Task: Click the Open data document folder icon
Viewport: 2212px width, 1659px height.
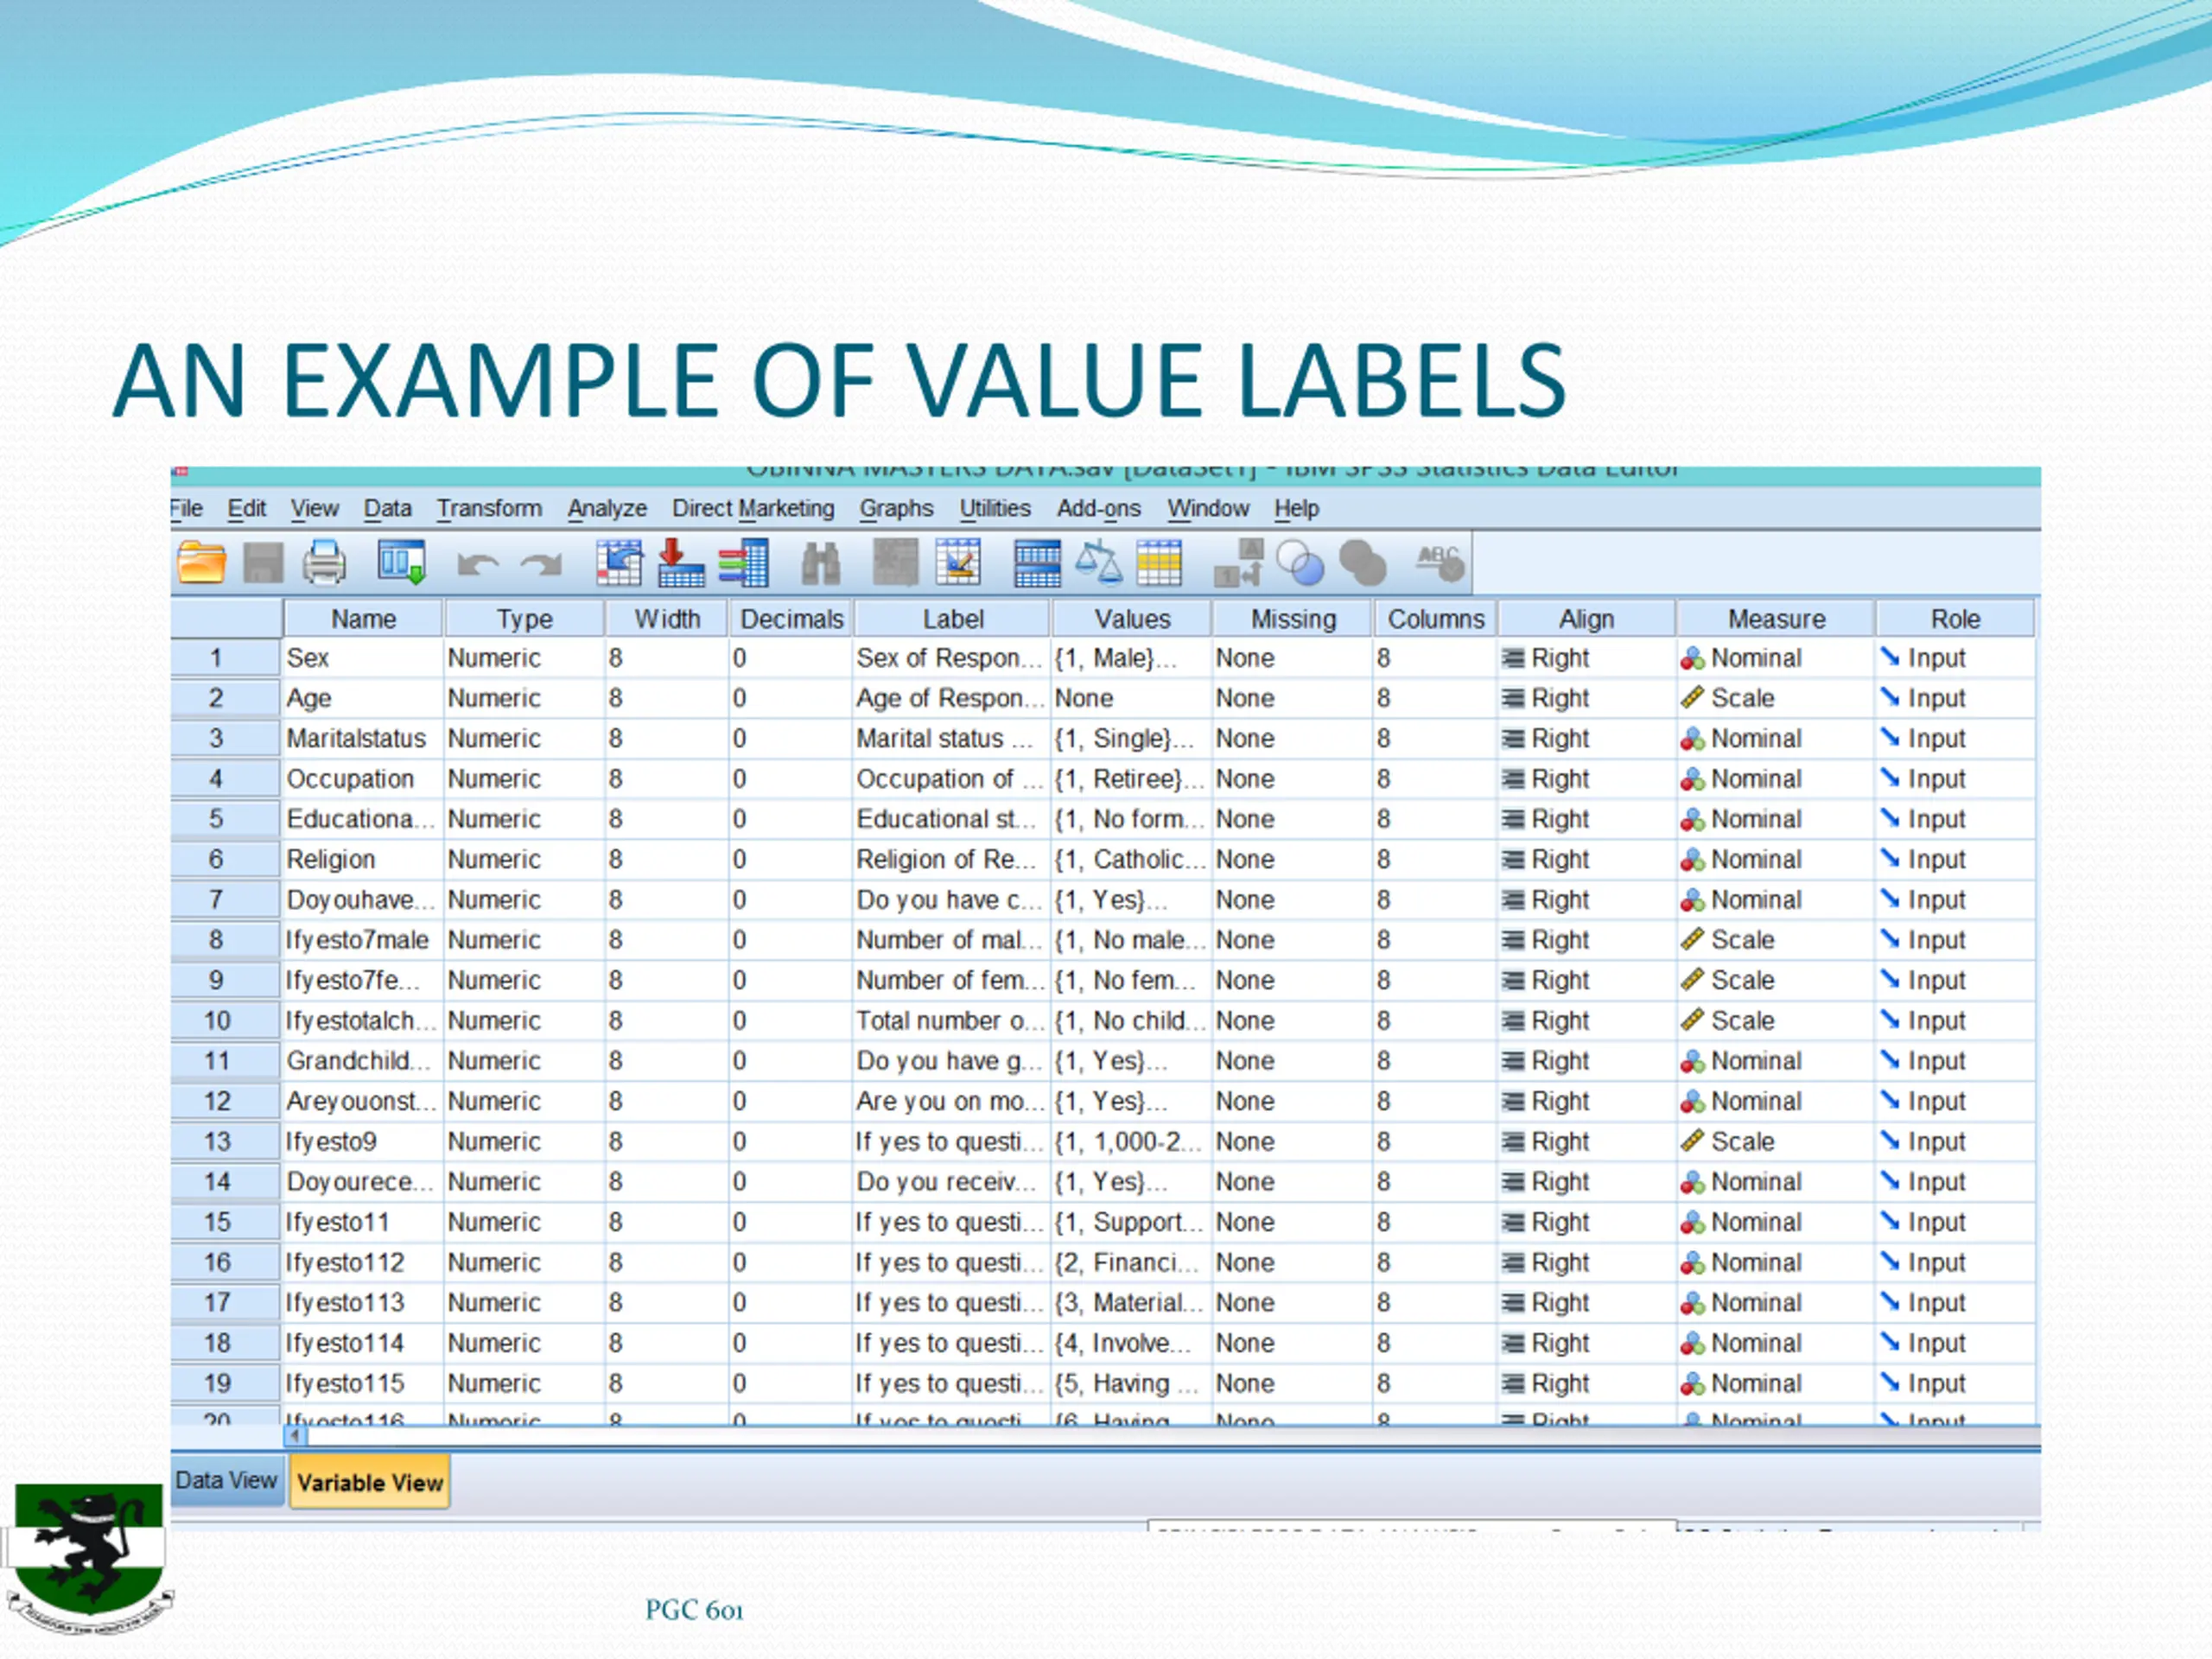Action: pyautogui.click(x=201, y=562)
